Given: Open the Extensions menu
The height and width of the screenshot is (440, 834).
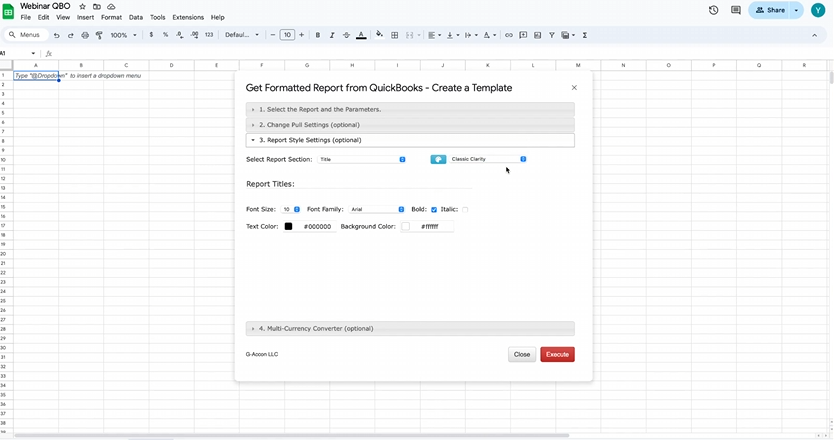Looking at the screenshot, I should coord(188,18).
